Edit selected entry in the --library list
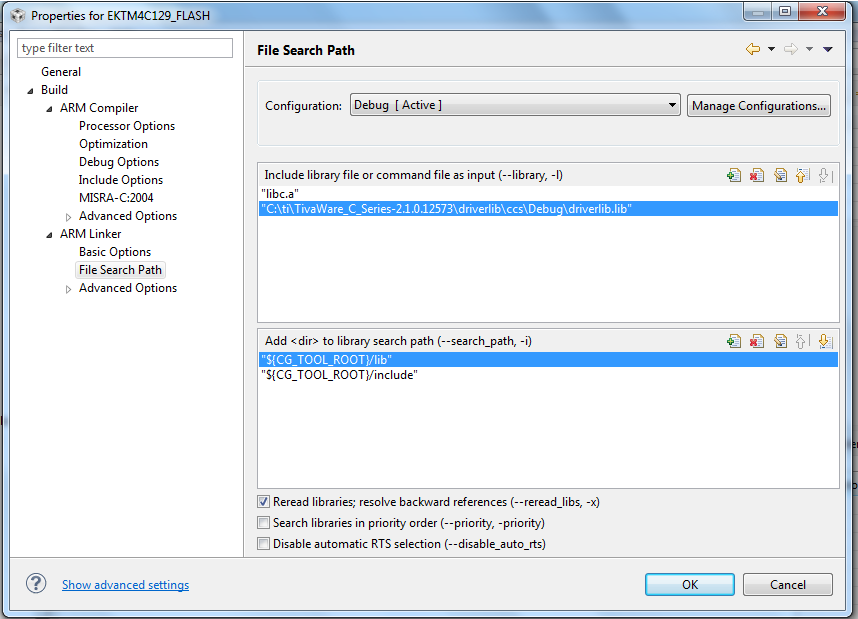This screenshot has height=619, width=858. click(780, 176)
